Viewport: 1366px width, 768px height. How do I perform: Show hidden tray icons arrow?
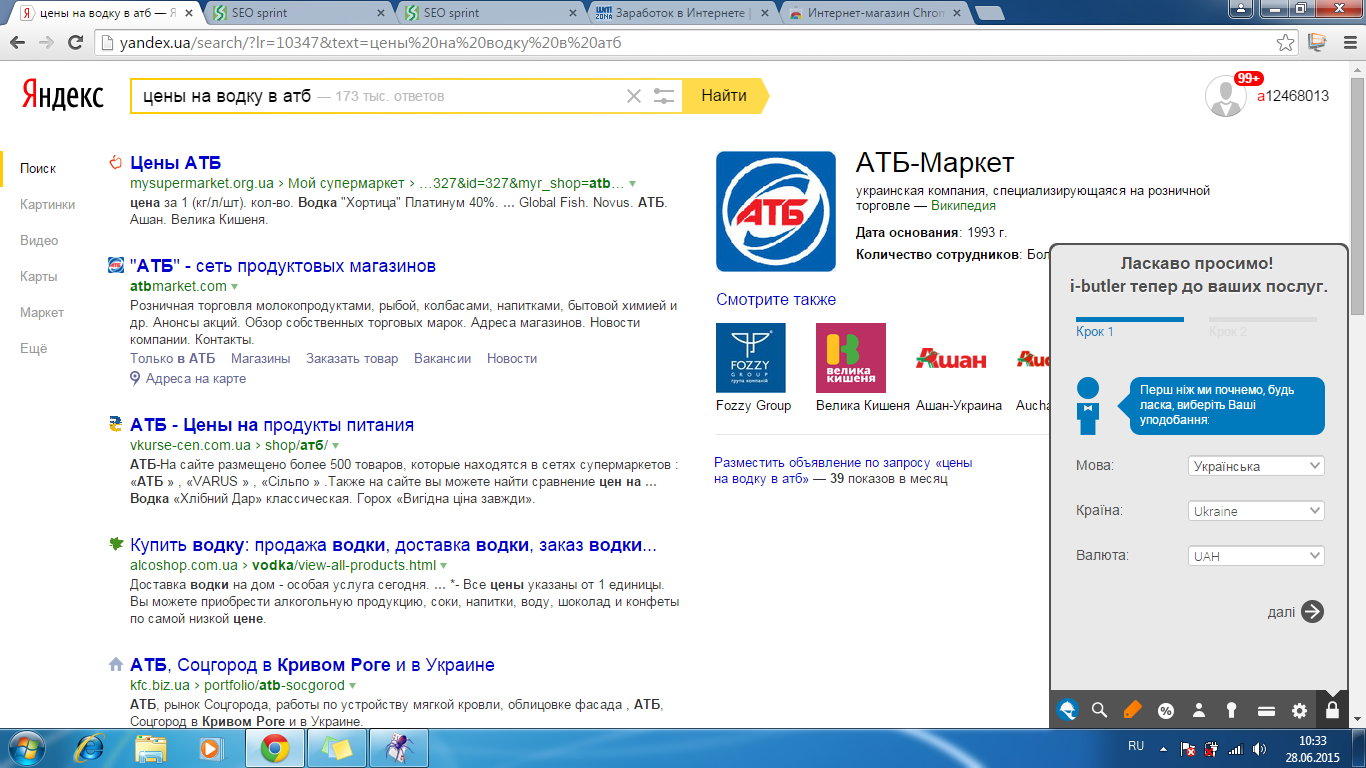point(1163,748)
